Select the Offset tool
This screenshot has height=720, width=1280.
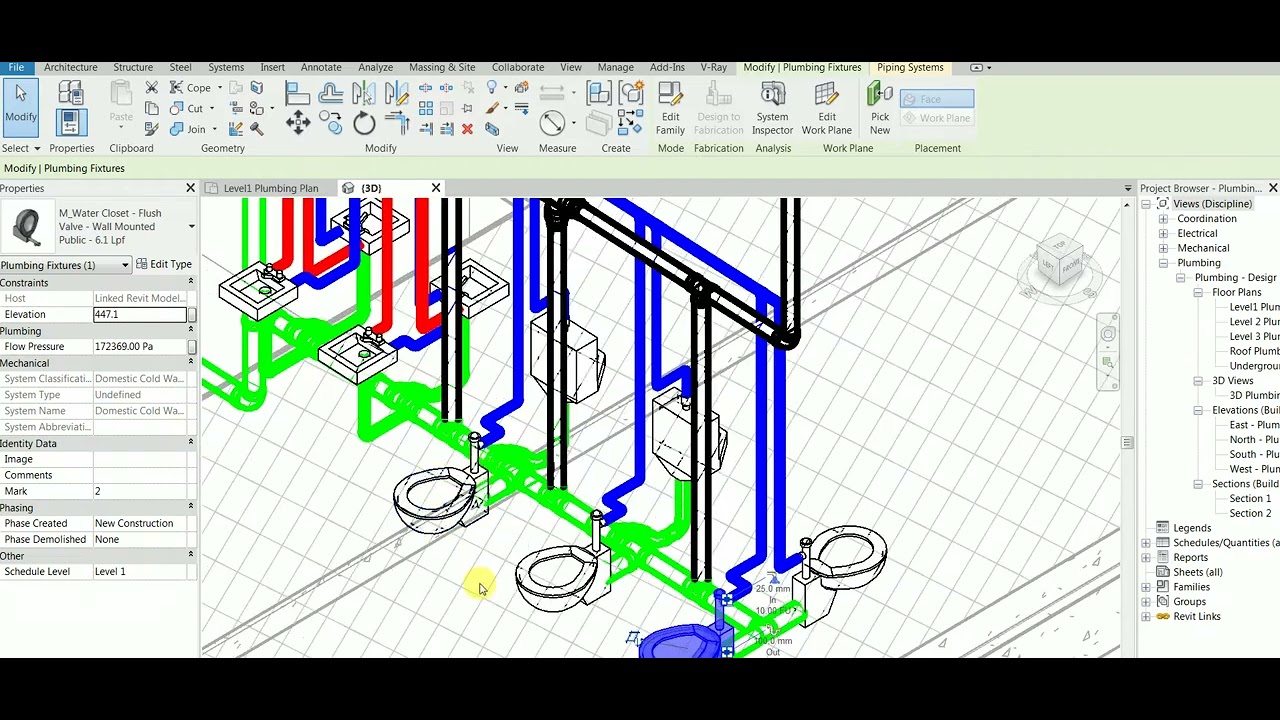coord(331,94)
